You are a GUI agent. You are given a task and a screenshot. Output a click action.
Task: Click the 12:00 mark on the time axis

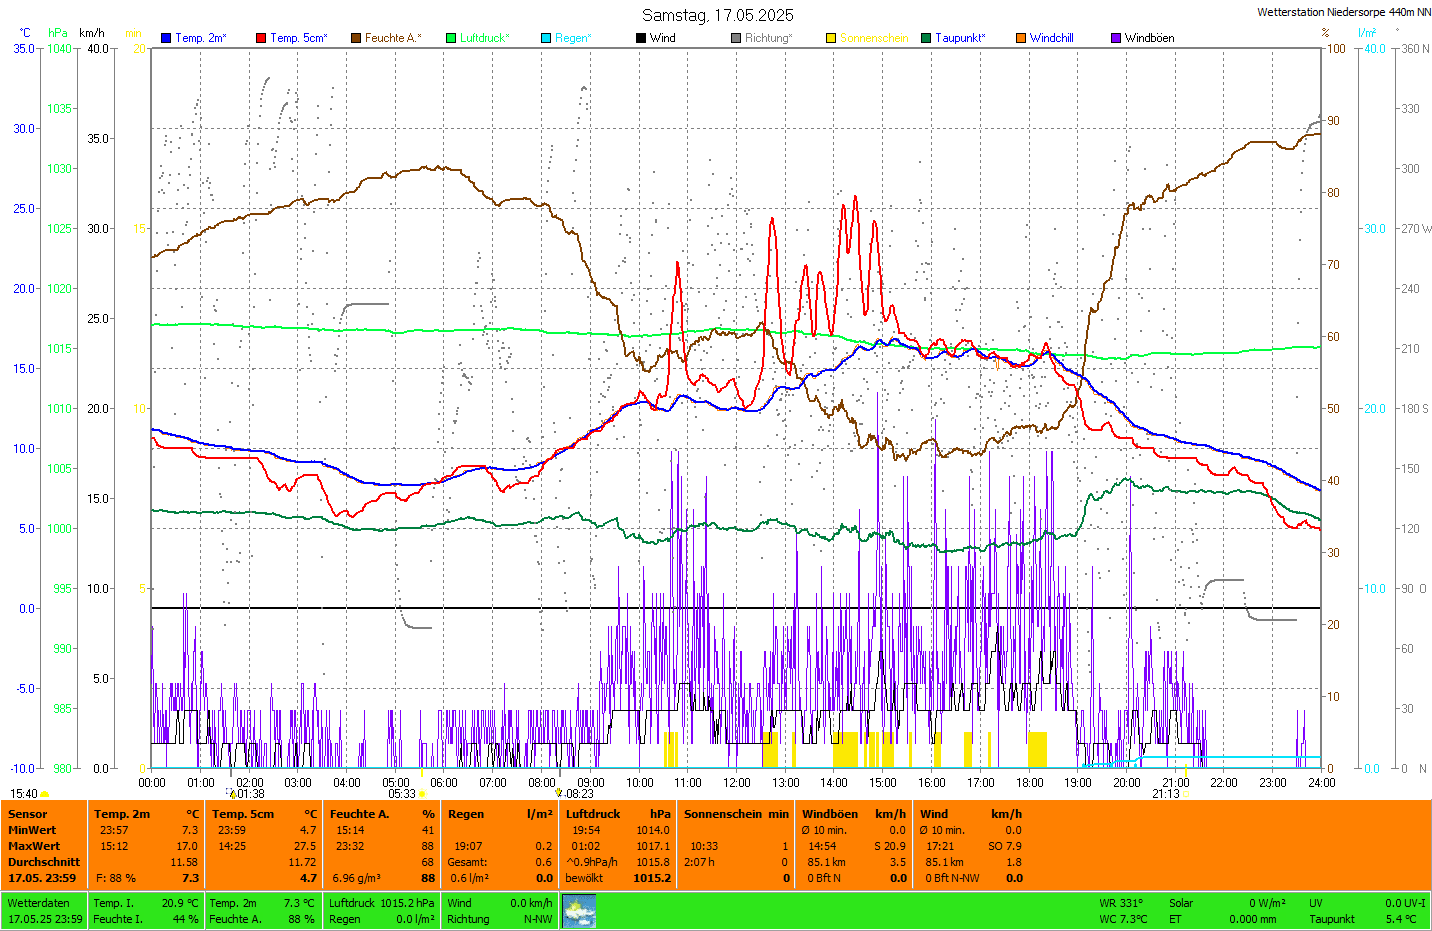coord(737,783)
